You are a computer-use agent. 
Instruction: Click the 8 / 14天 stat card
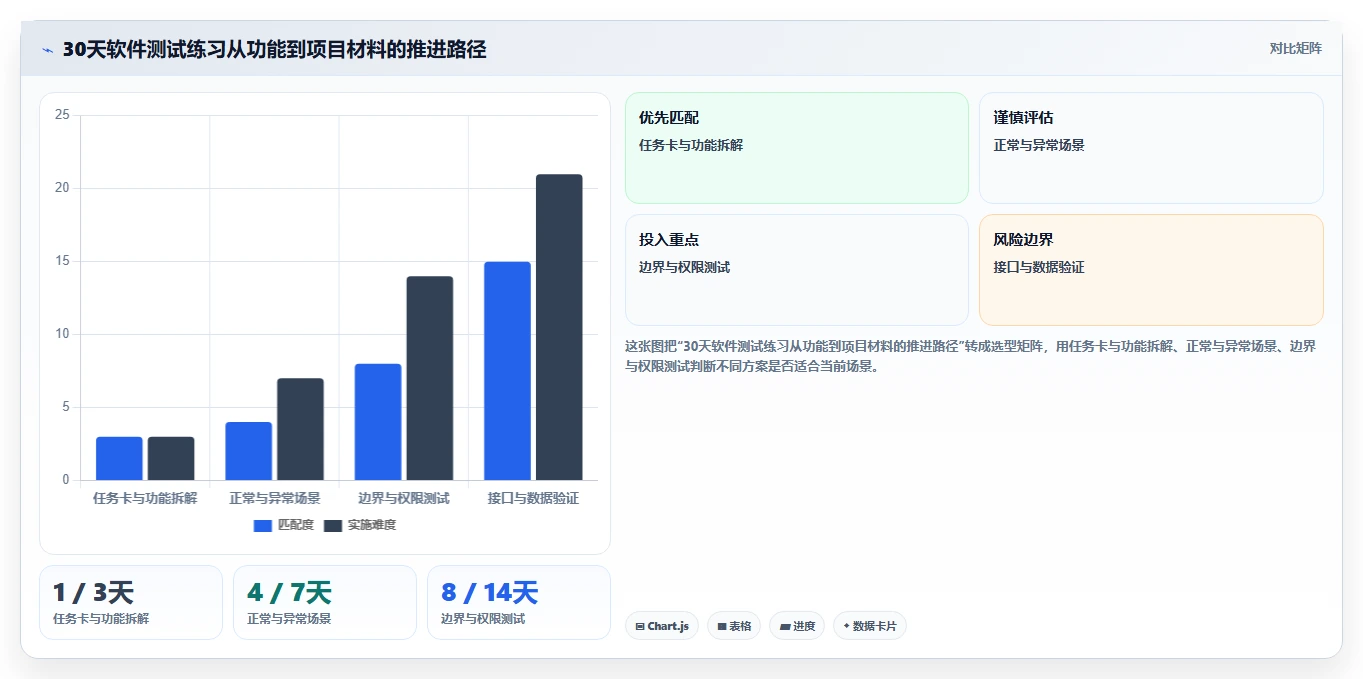519,602
